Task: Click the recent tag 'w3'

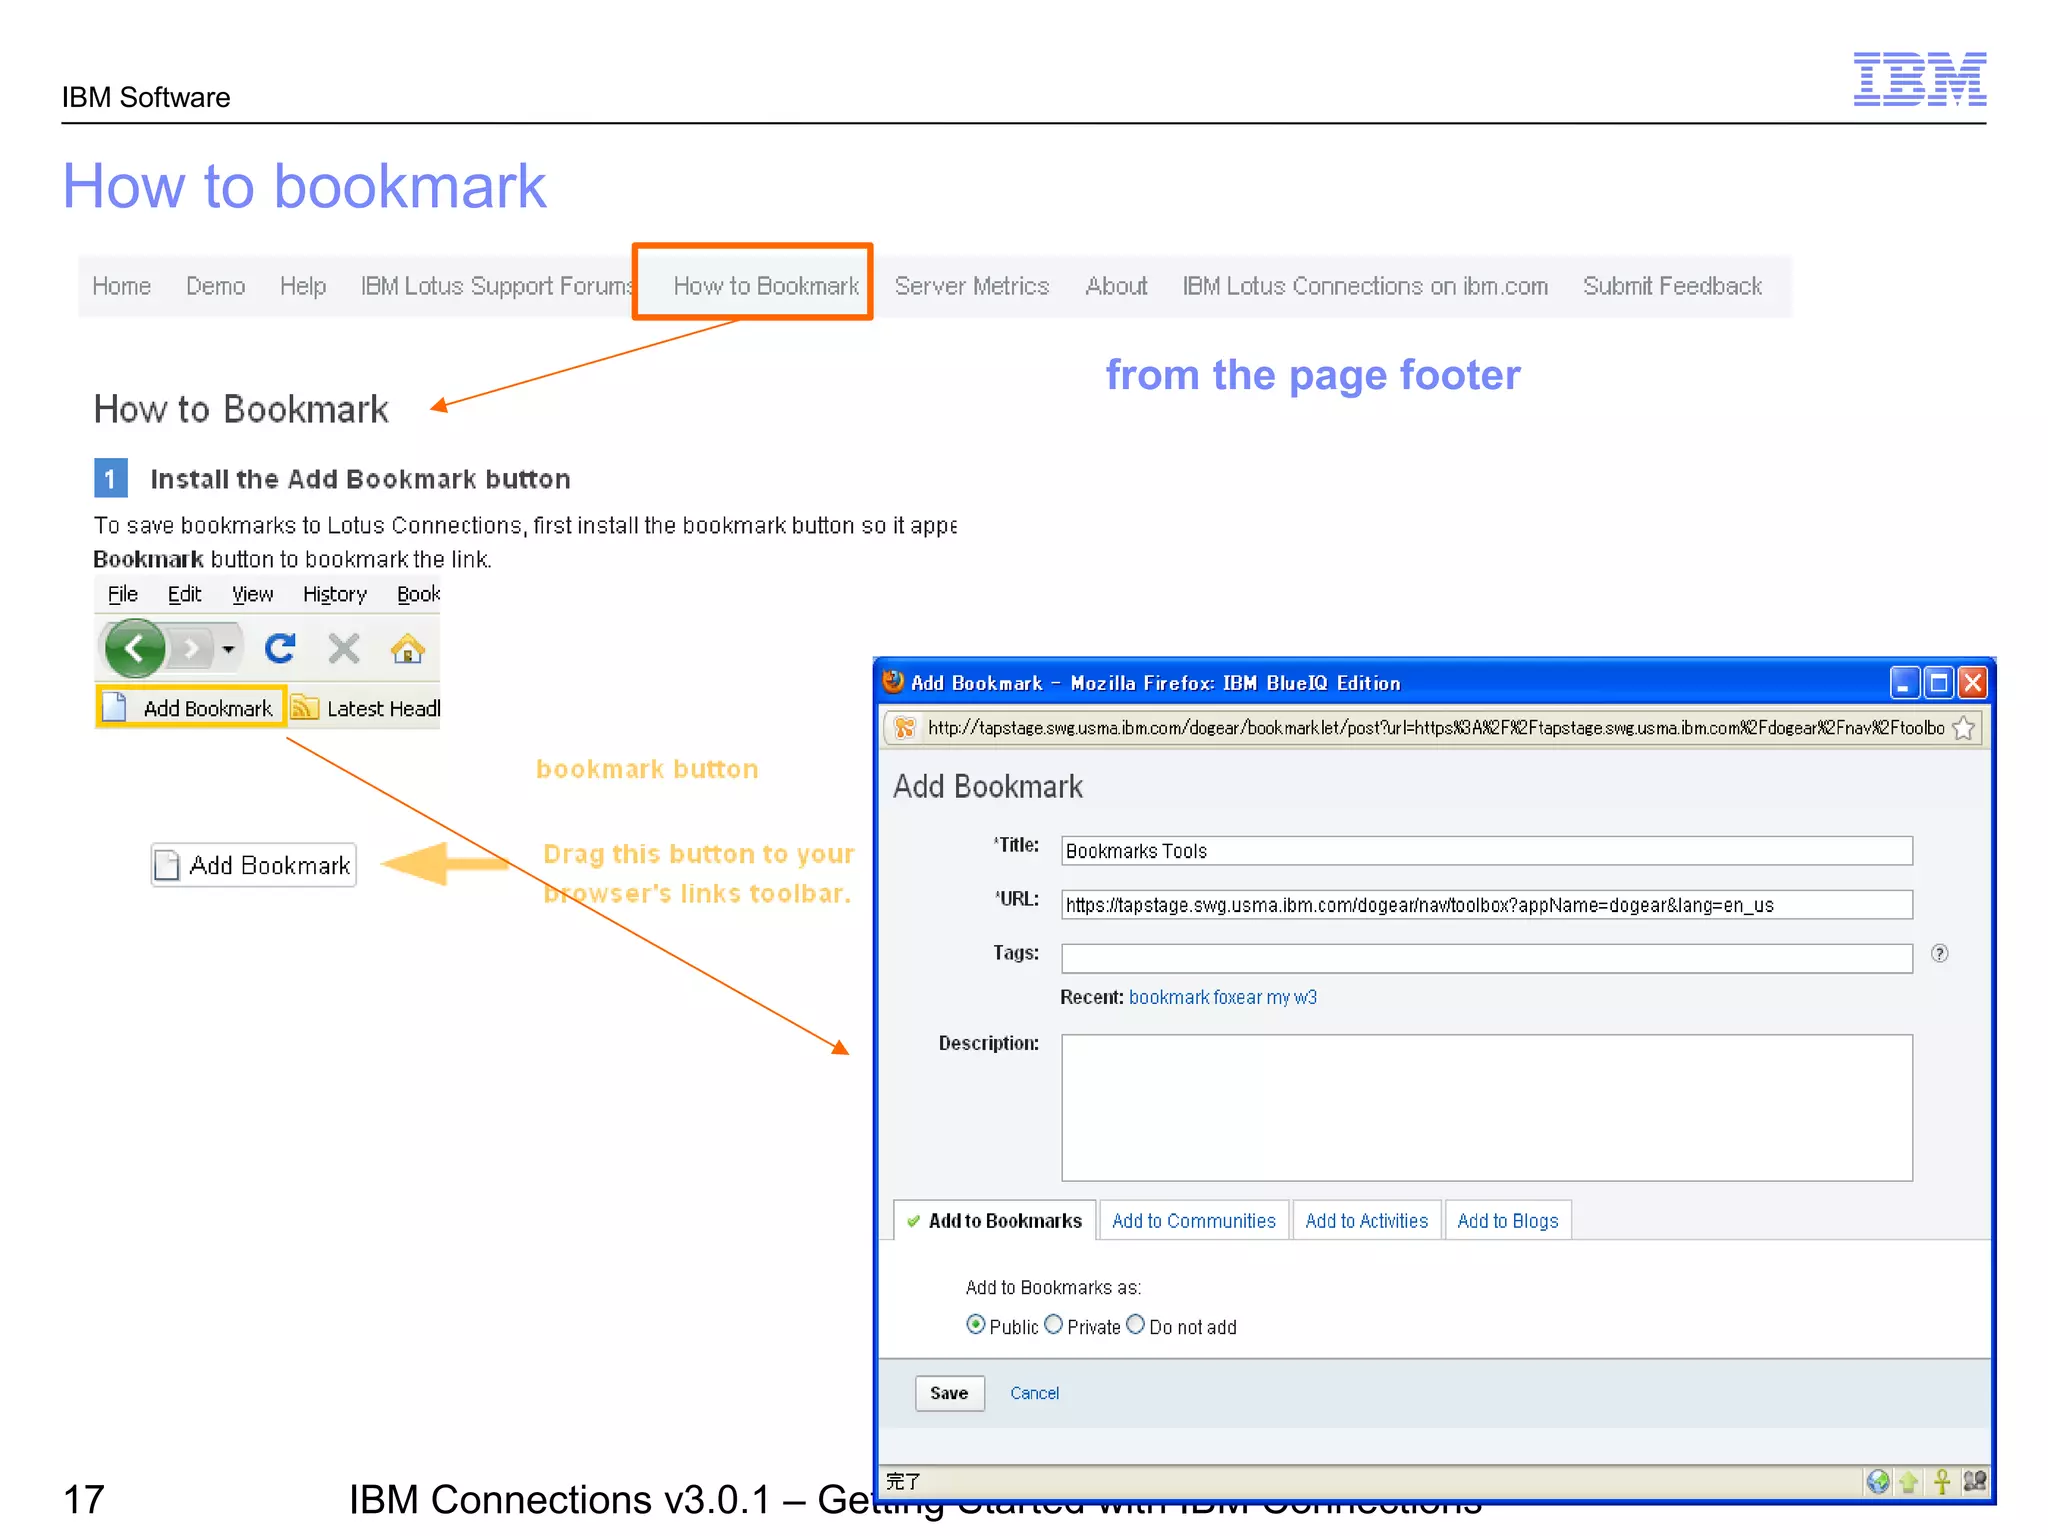Action: 1305,997
